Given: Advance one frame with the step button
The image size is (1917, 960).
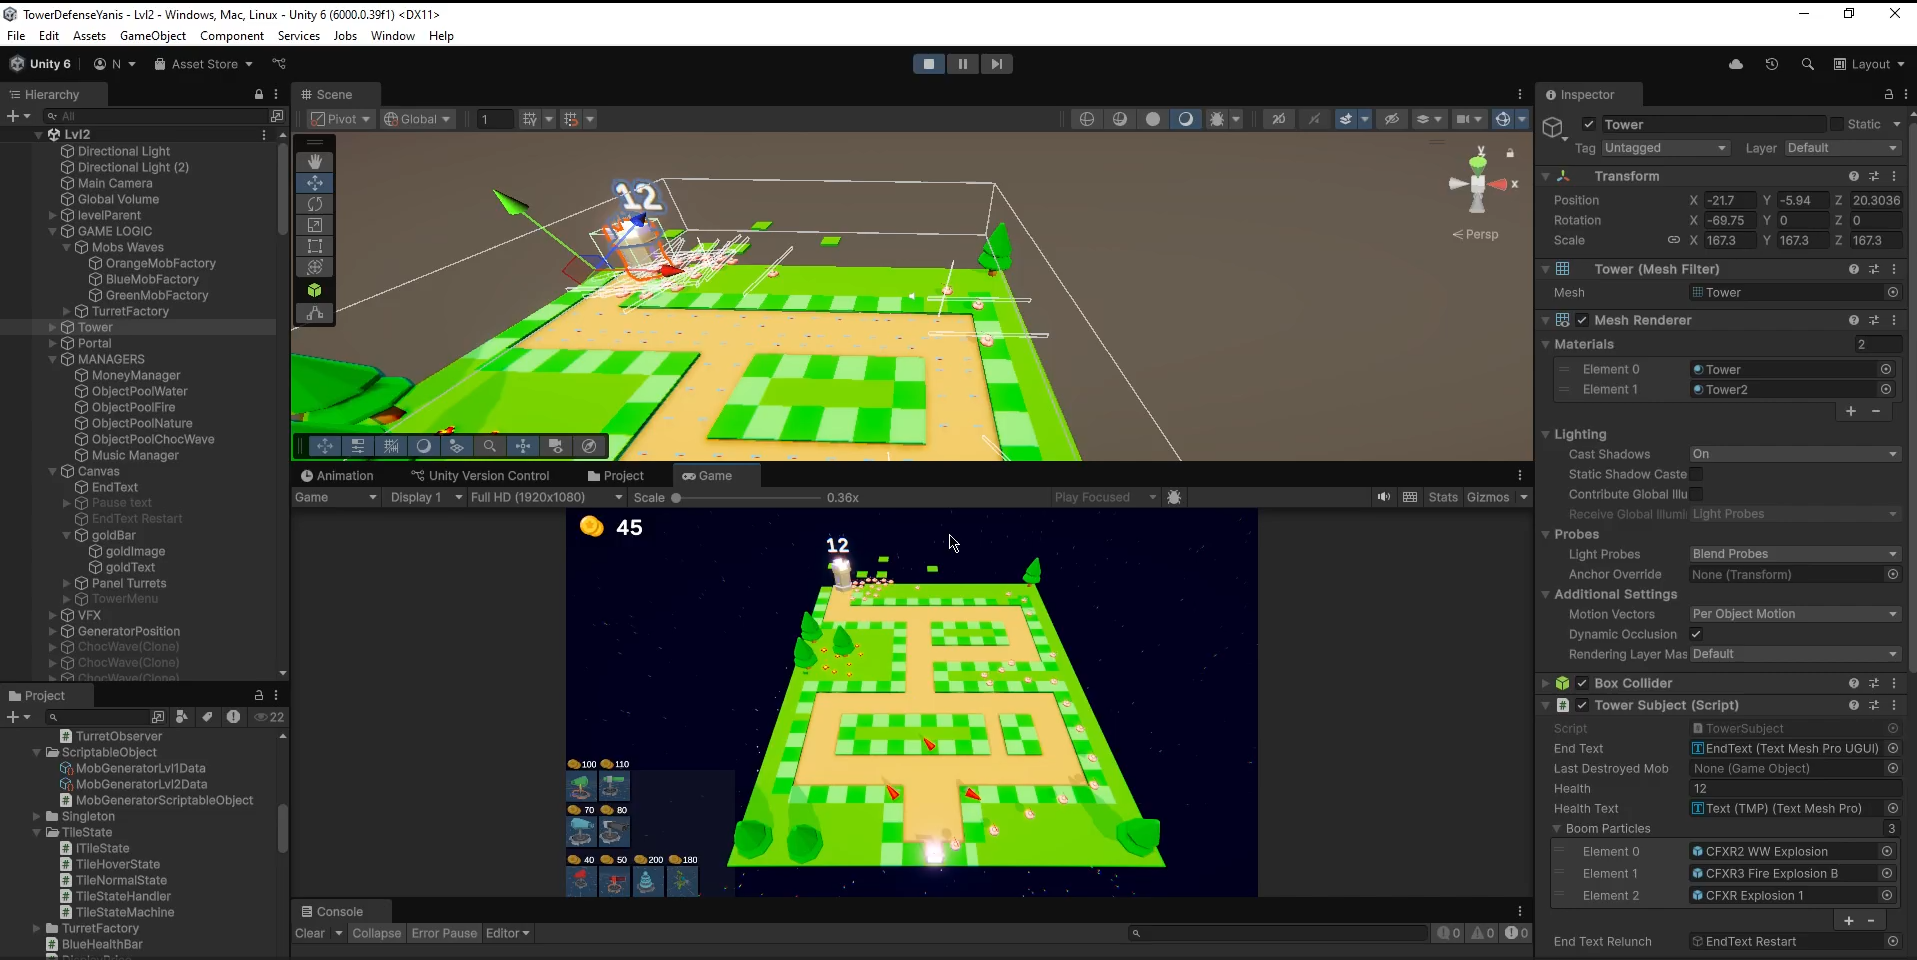Looking at the screenshot, I should tap(996, 64).
